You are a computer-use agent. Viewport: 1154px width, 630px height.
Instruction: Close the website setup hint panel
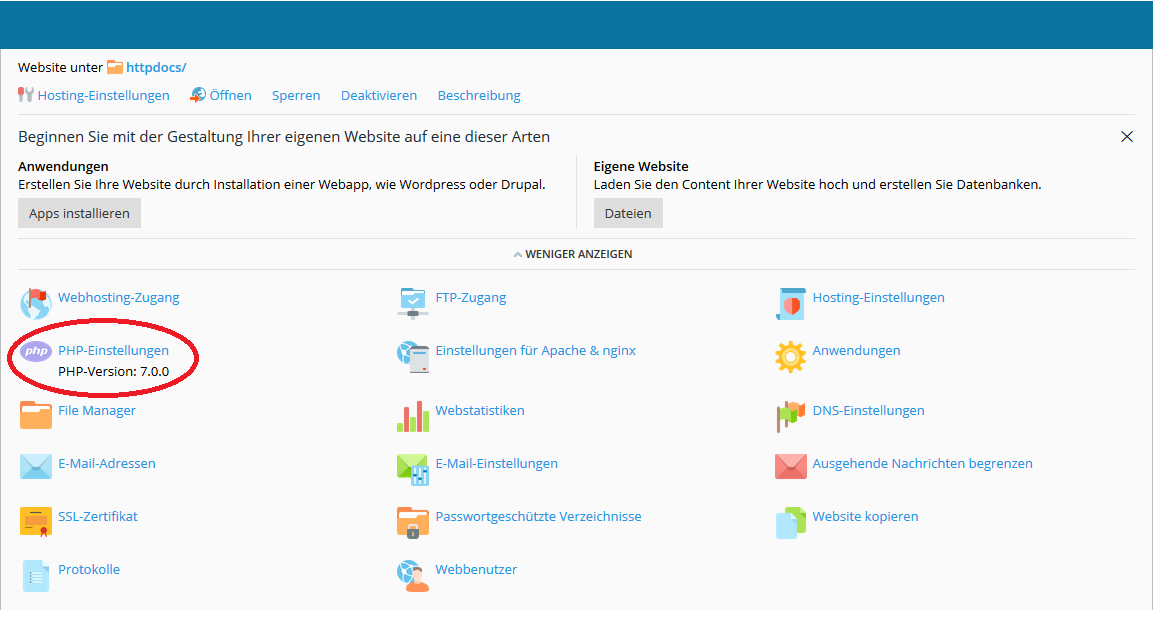[1127, 137]
